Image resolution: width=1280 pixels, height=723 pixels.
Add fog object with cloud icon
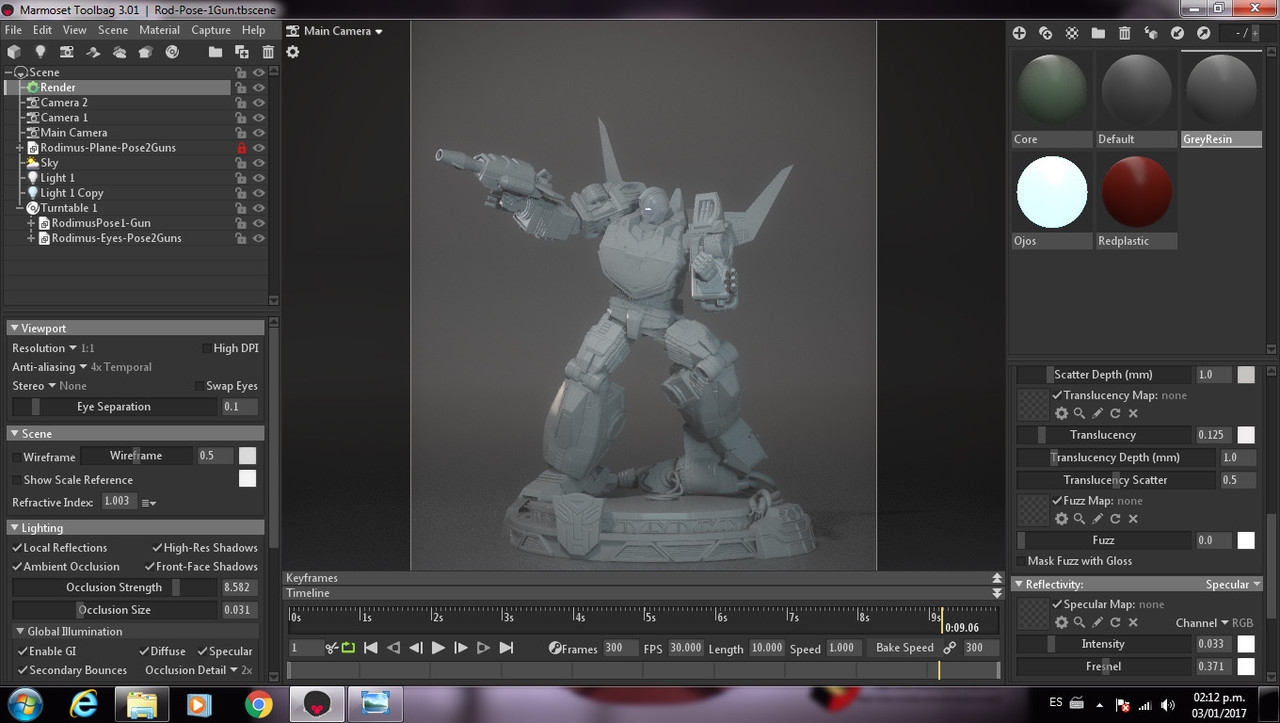click(x=119, y=52)
